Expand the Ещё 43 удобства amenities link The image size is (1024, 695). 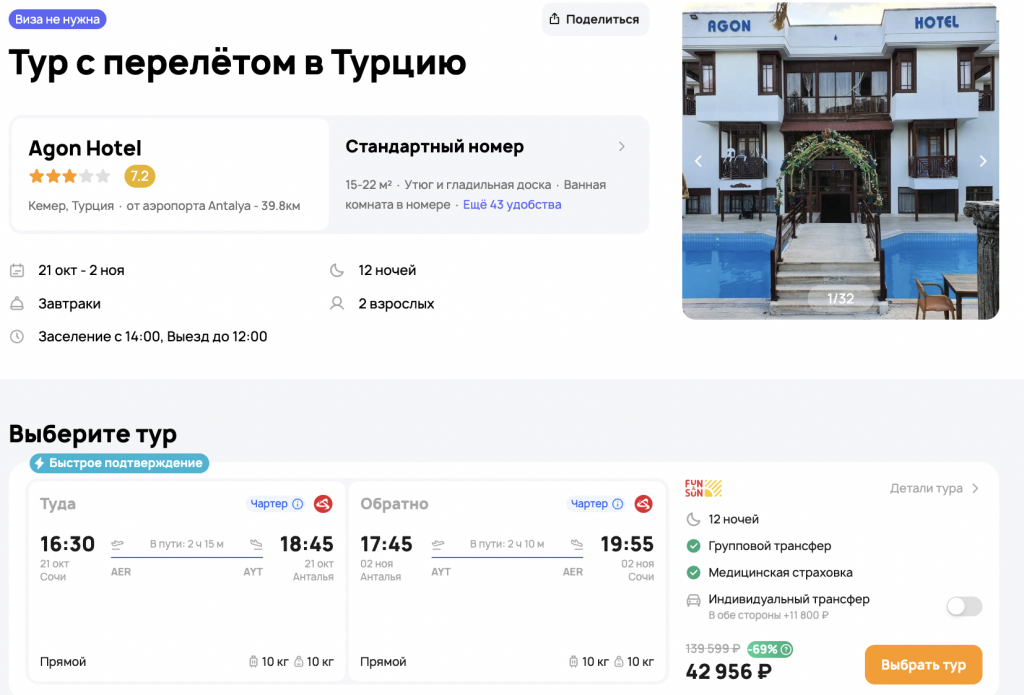pyautogui.click(x=512, y=204)
